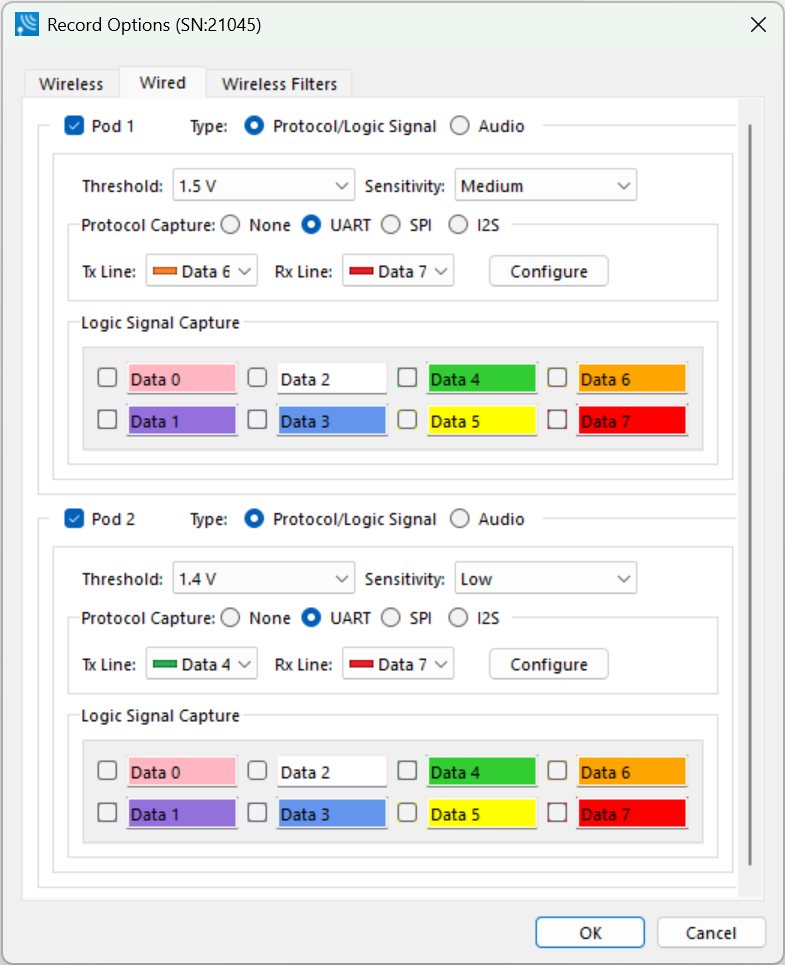785x965 pixels.
Task: Confirm settings with OK button
Action: point(590,933)
